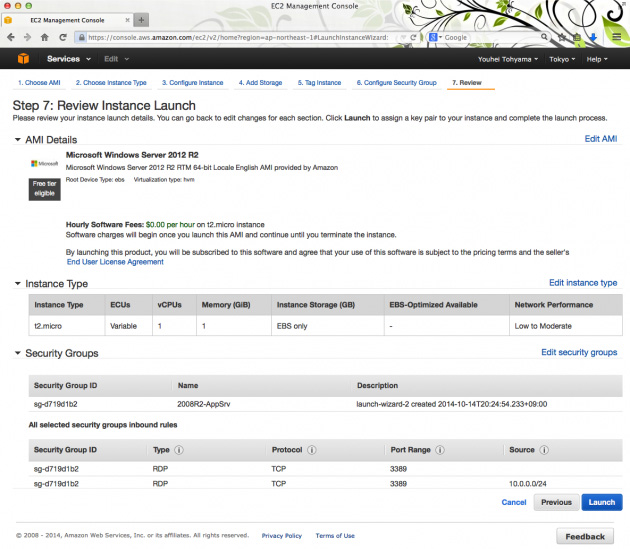
Task: Go to the browser home page icon
Action: (x=45, y=37)
